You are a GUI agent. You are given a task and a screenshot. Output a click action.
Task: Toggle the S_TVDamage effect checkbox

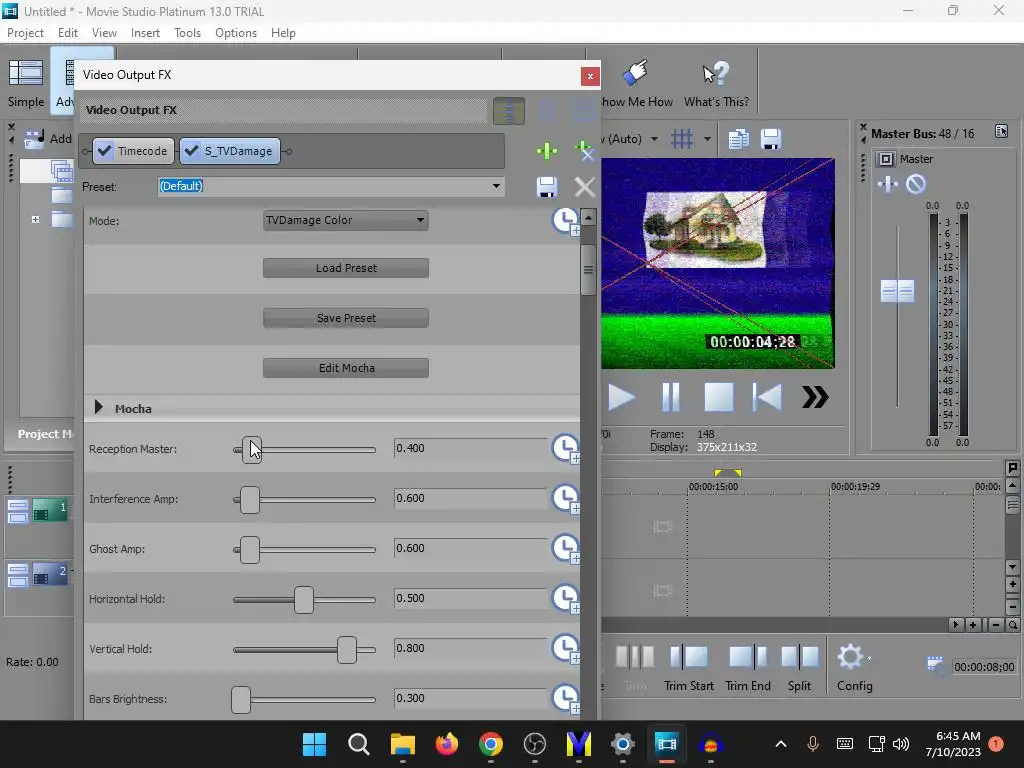pyautogui.click(x=191, y=151)
